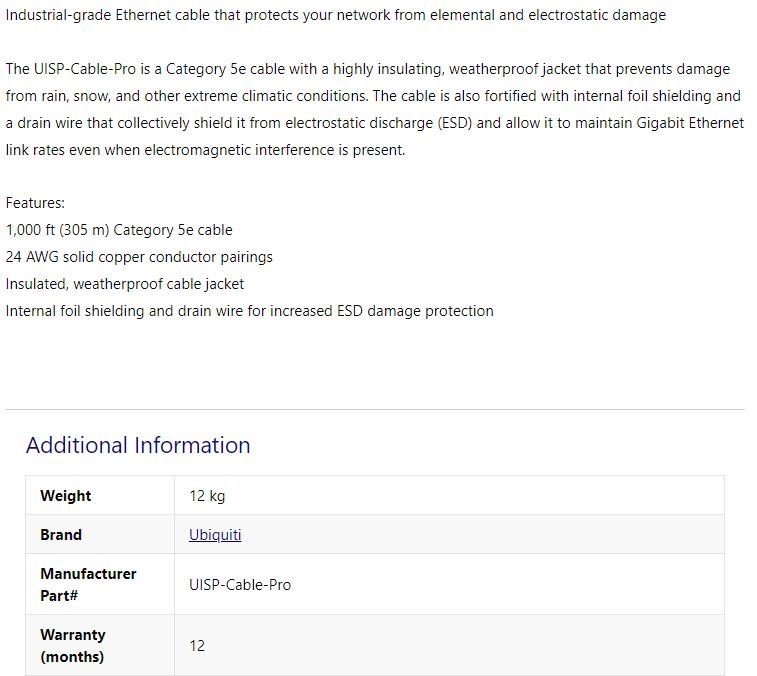The image size is (757, 676).
Task: Click the 24 AWG solid copper line
Action: (139, 256)
